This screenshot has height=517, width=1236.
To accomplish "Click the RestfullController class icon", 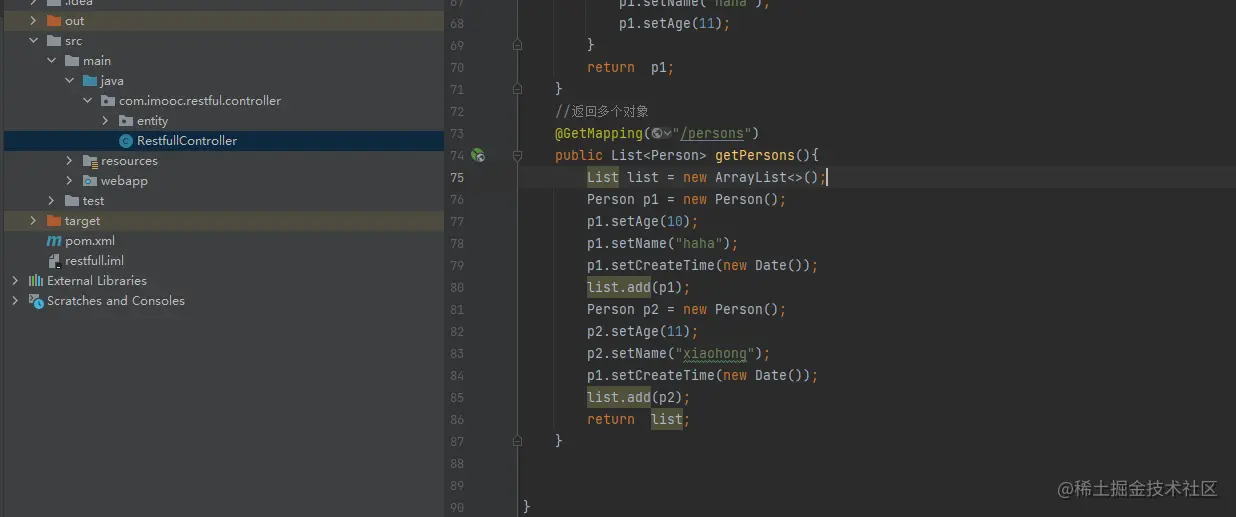I will 125,141.
